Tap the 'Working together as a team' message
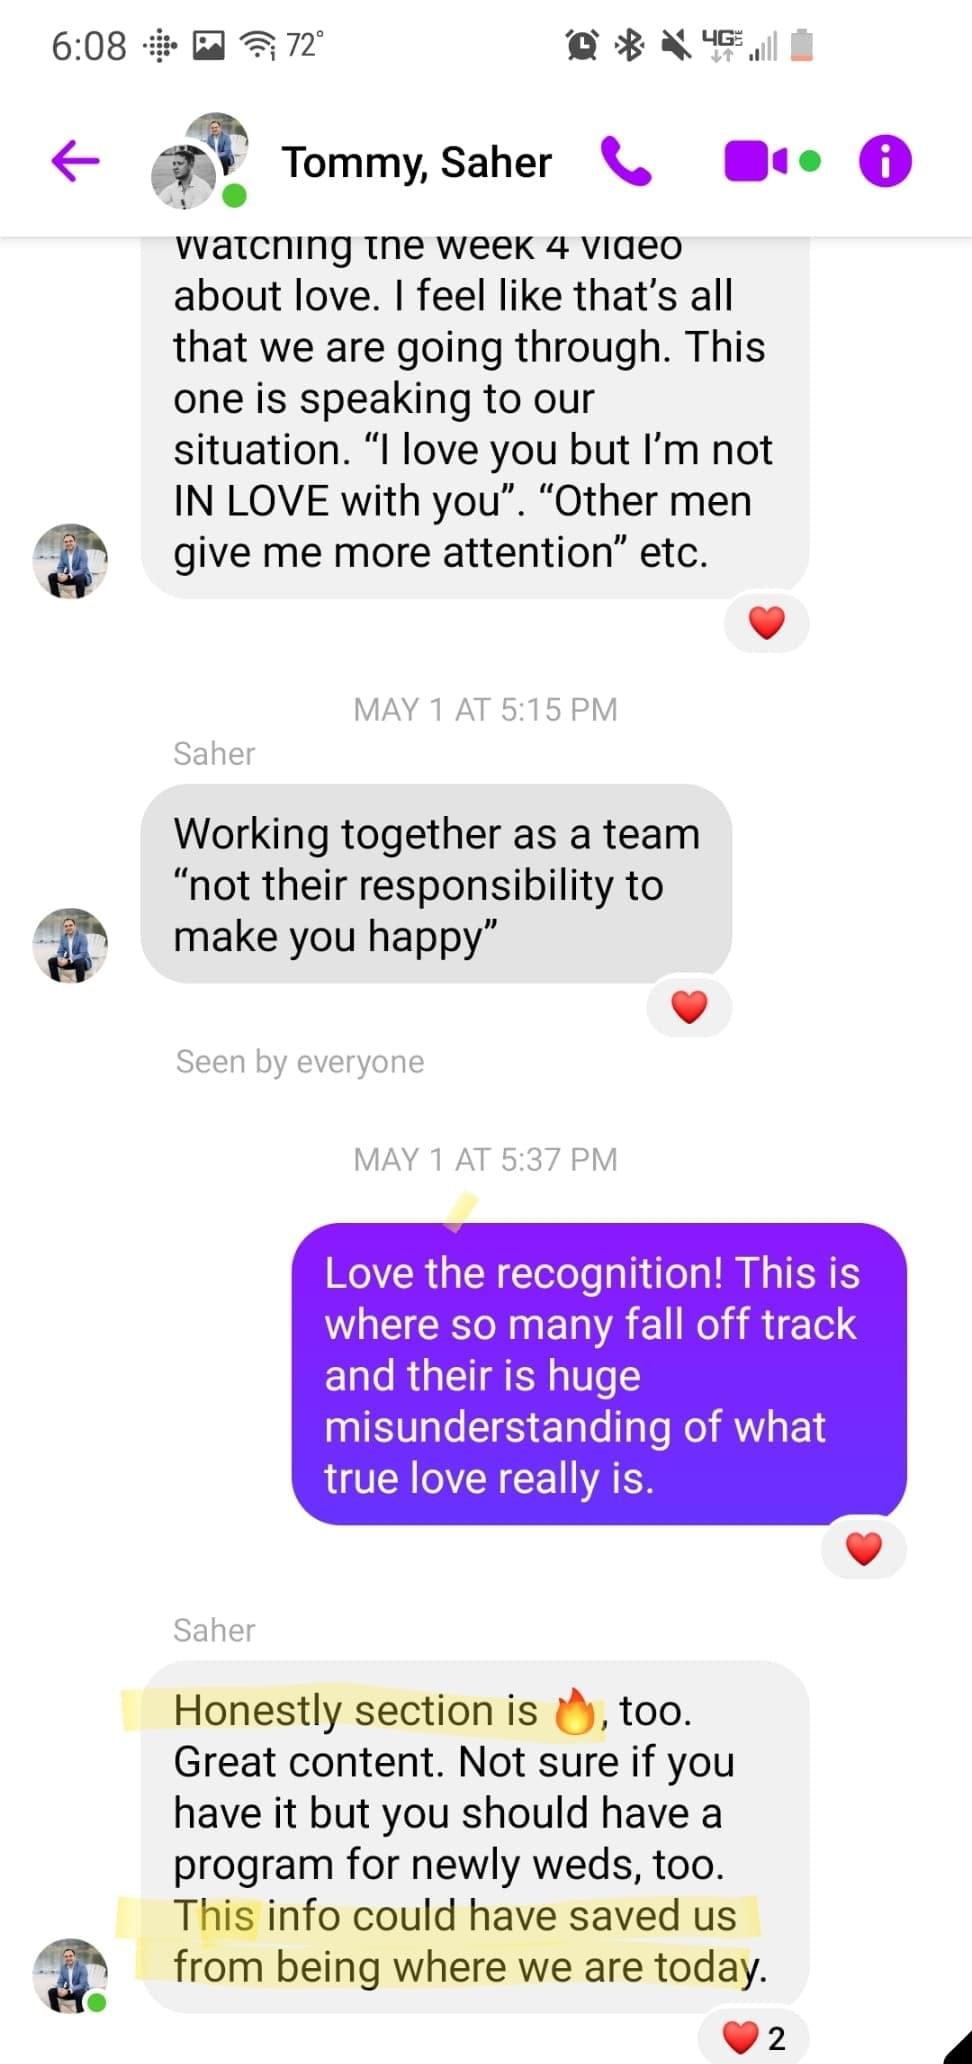The image size is (972, 2064). coord(436,884)
